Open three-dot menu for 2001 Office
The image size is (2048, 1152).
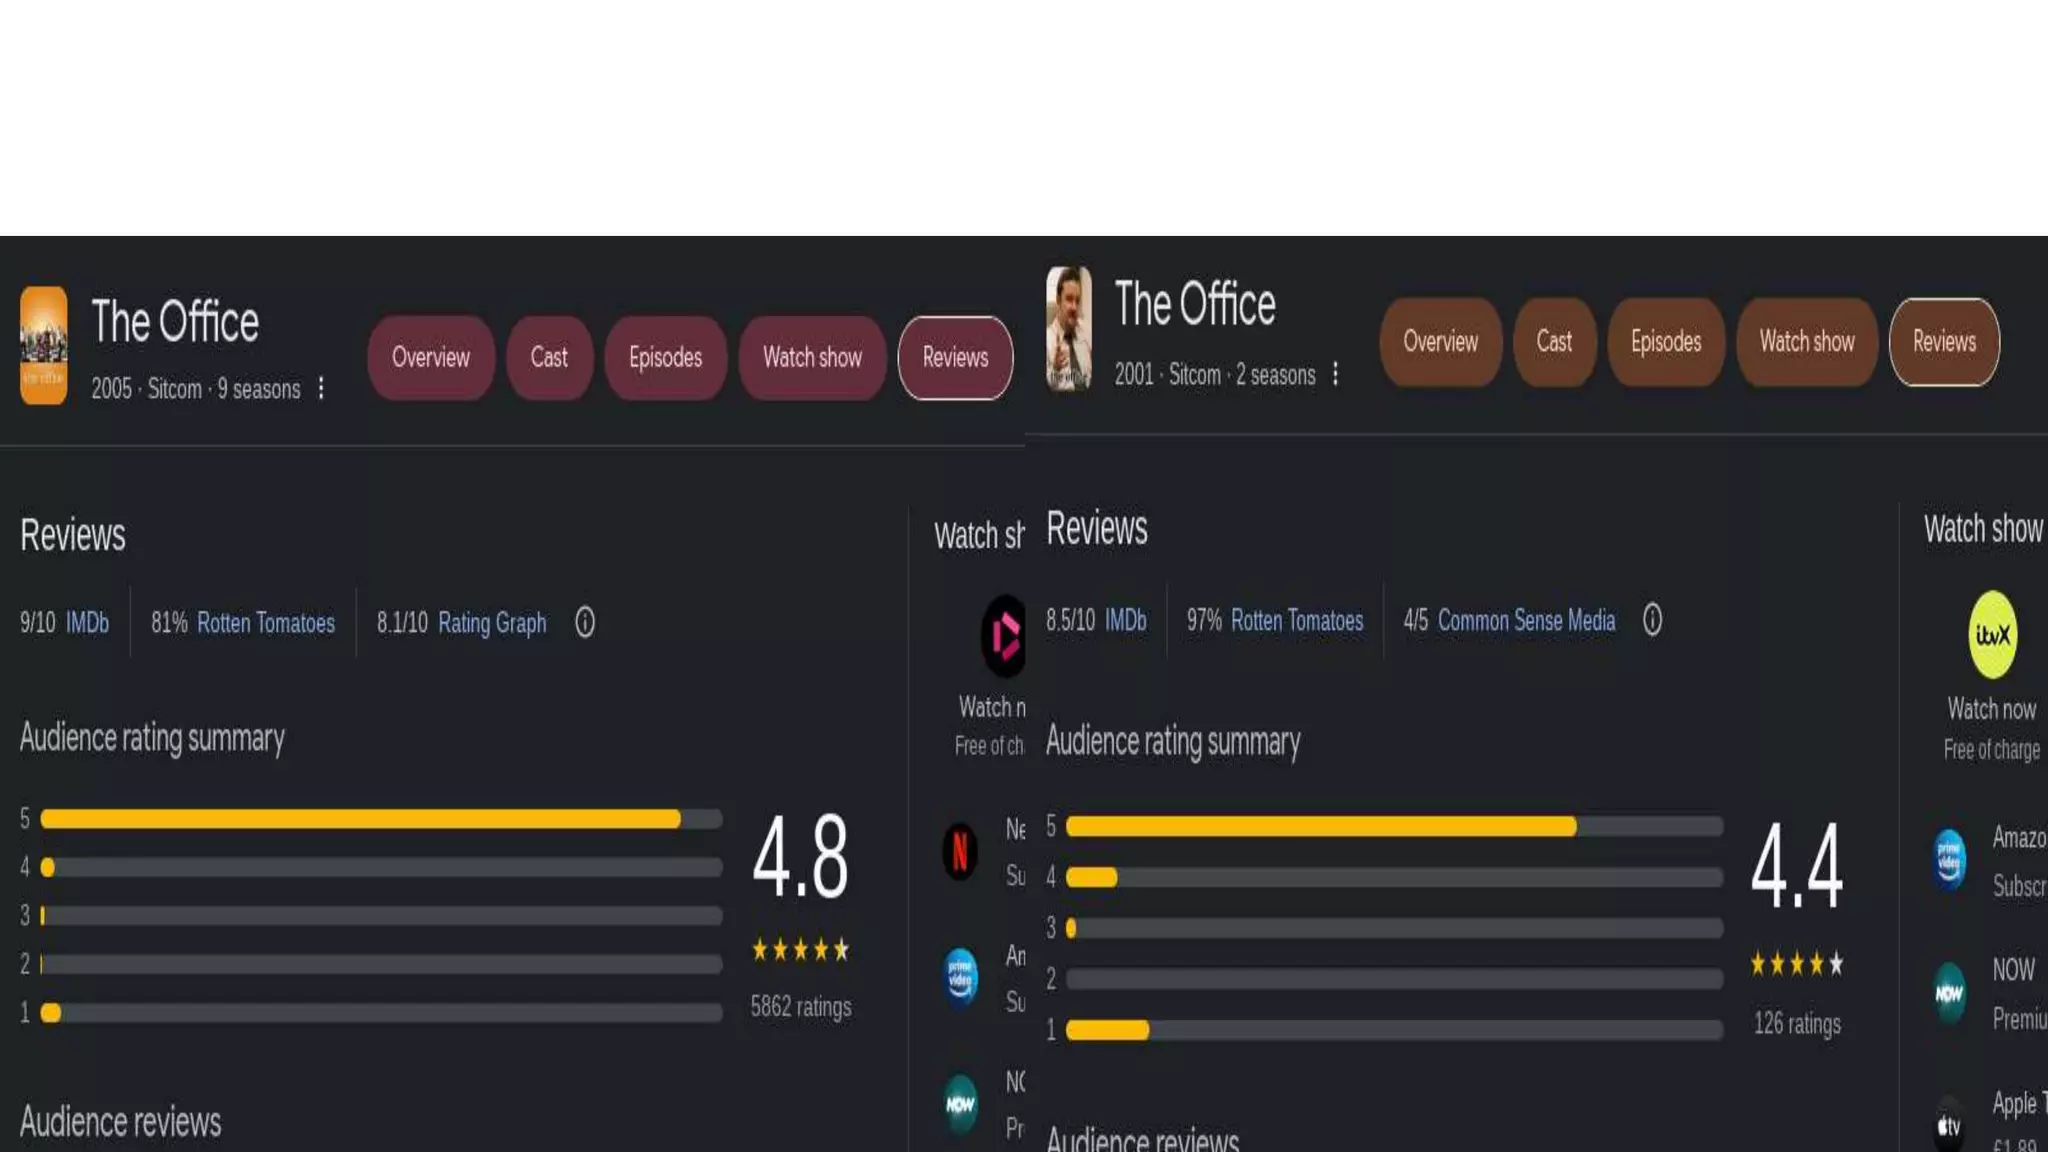[x=1335, y=375]
